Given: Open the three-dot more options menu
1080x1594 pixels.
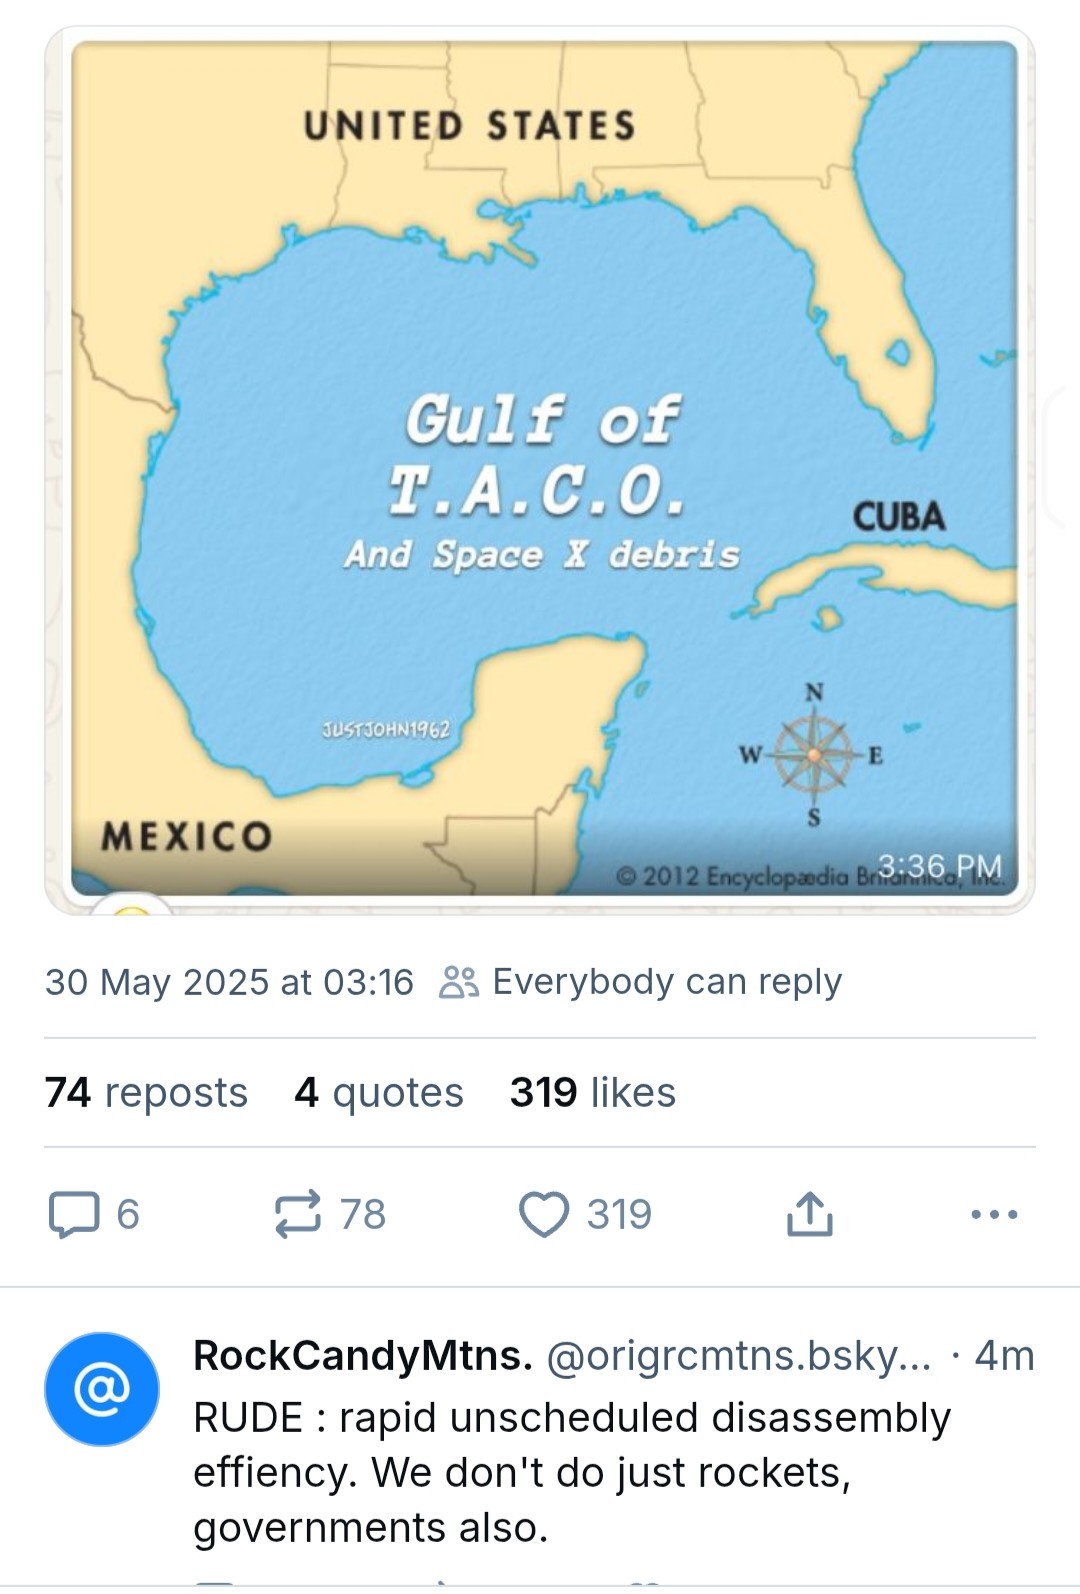Looking at the screenshot, I should [995, 1215].
